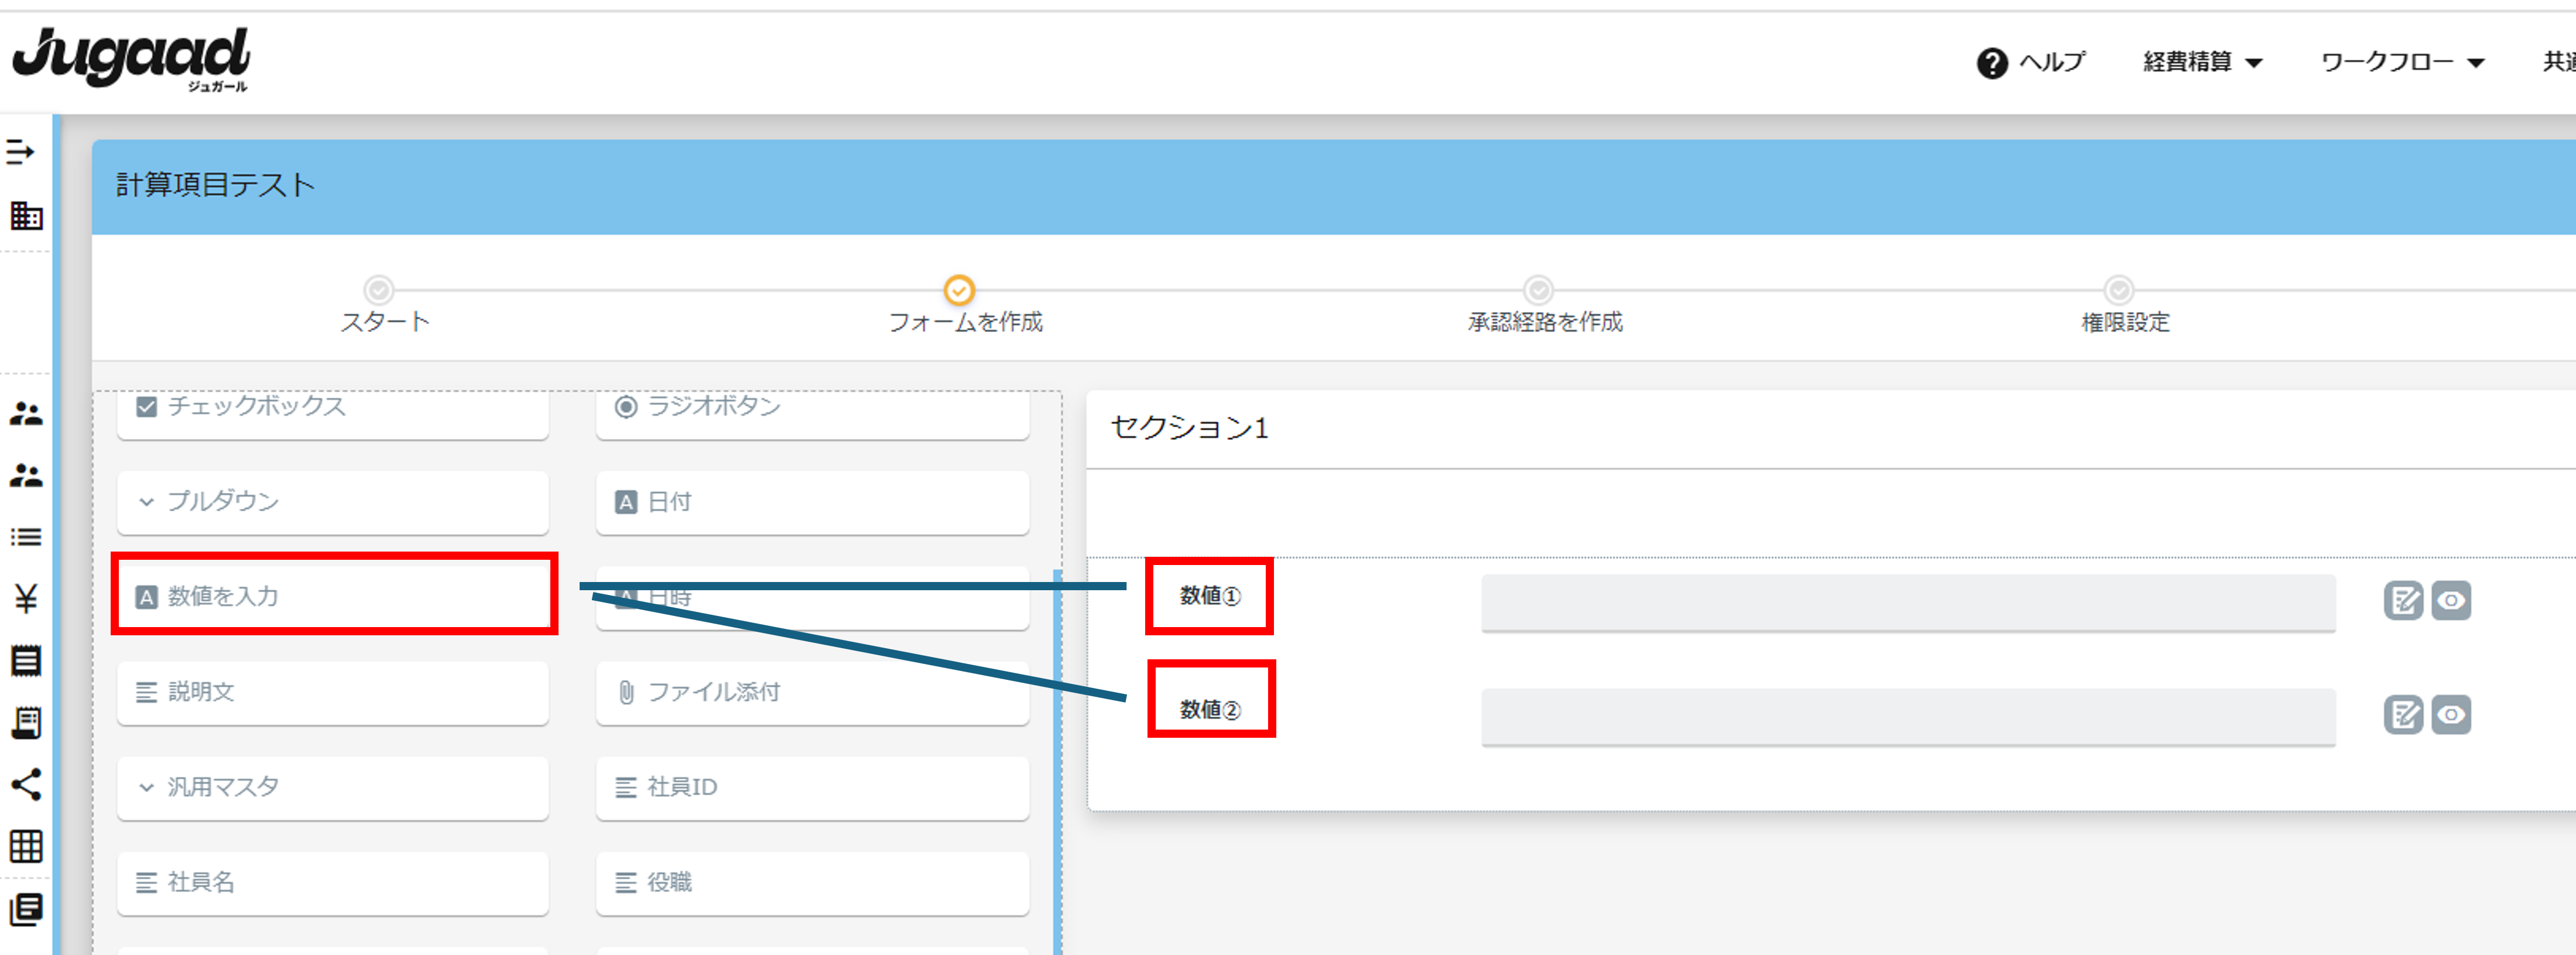The height and width of the screenshot is (955, 2576).
Task: Select the スタート step
Action: 384,306
